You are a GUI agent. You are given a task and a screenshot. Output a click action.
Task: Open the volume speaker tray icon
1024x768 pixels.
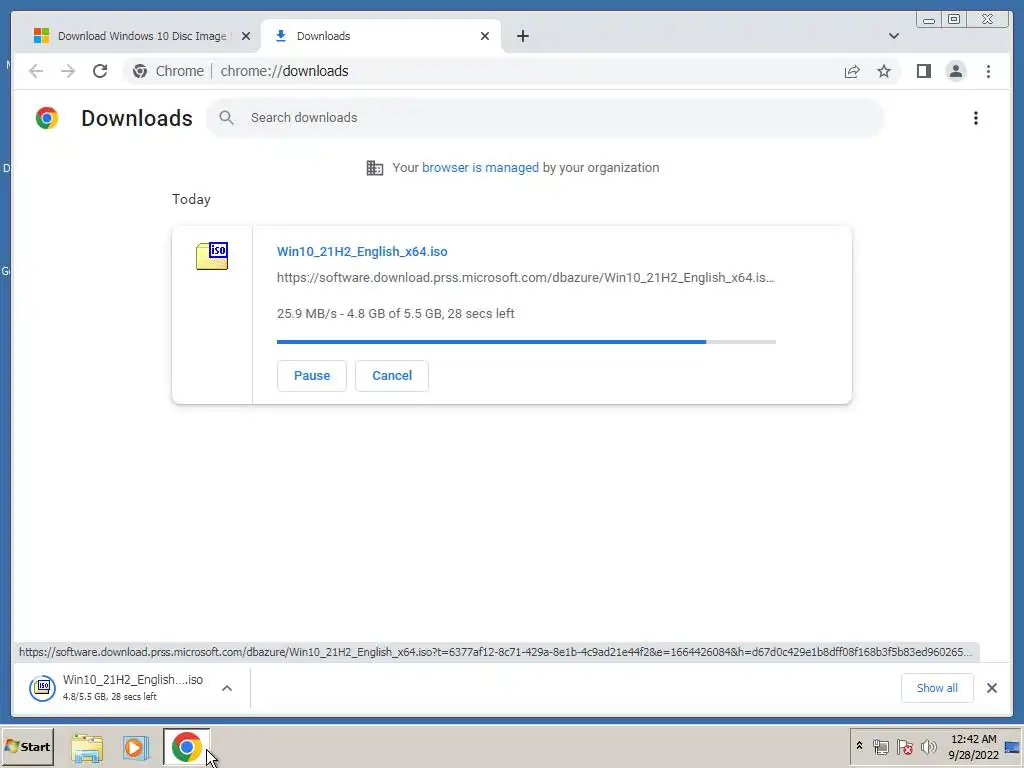tap(928, 746)
